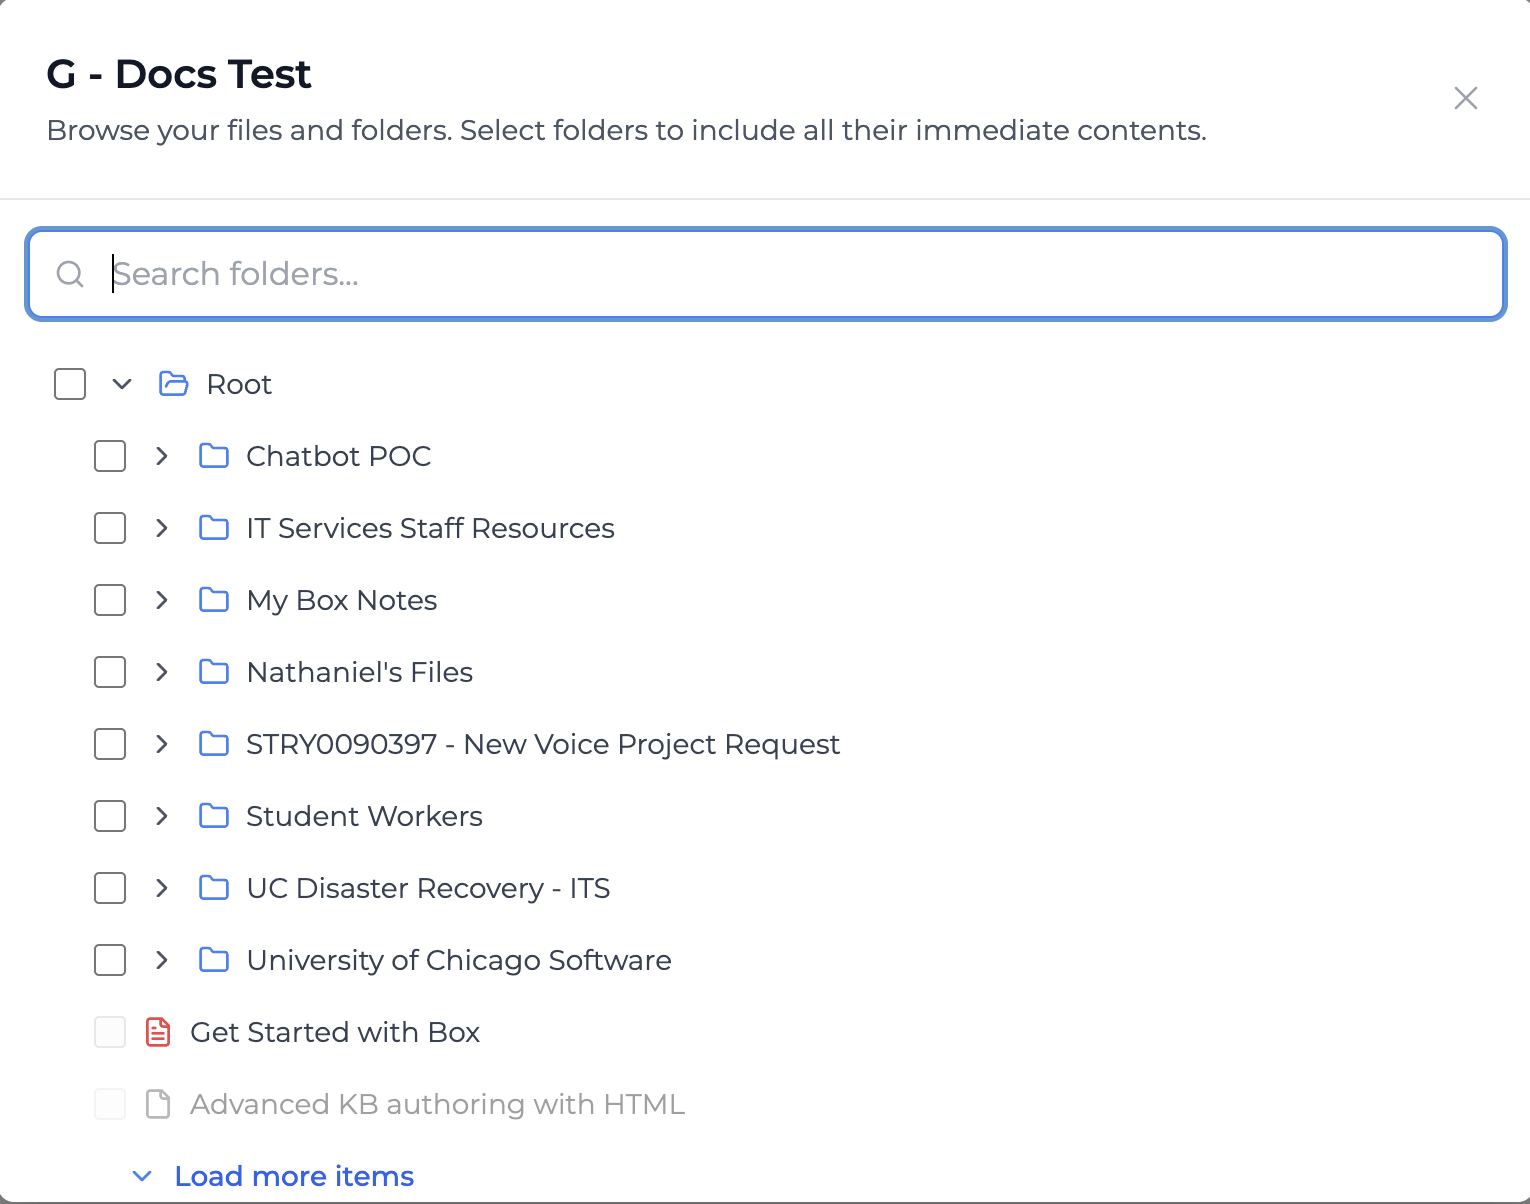Select the IT Services Staff Resources checkbox
1530x1204 pixels.
click(x=110, y=528)
